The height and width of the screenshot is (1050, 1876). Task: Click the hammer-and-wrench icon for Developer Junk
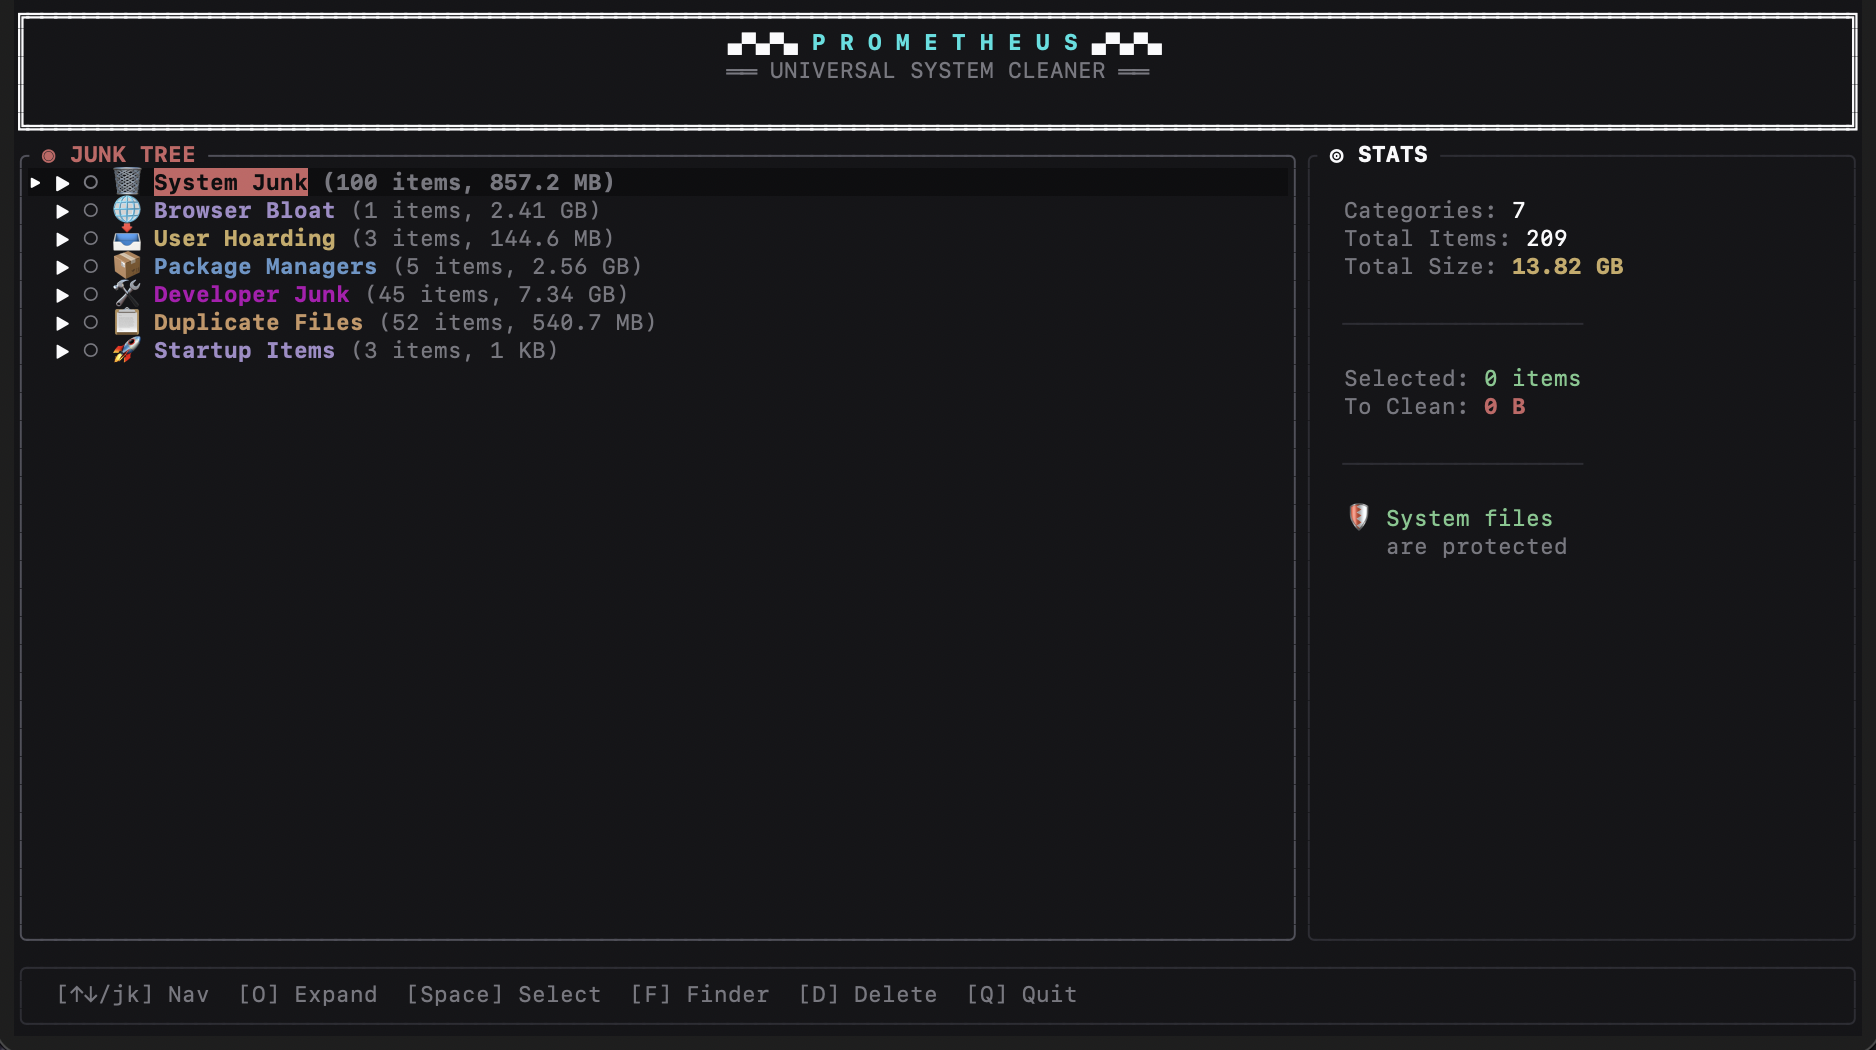[126, 294]
